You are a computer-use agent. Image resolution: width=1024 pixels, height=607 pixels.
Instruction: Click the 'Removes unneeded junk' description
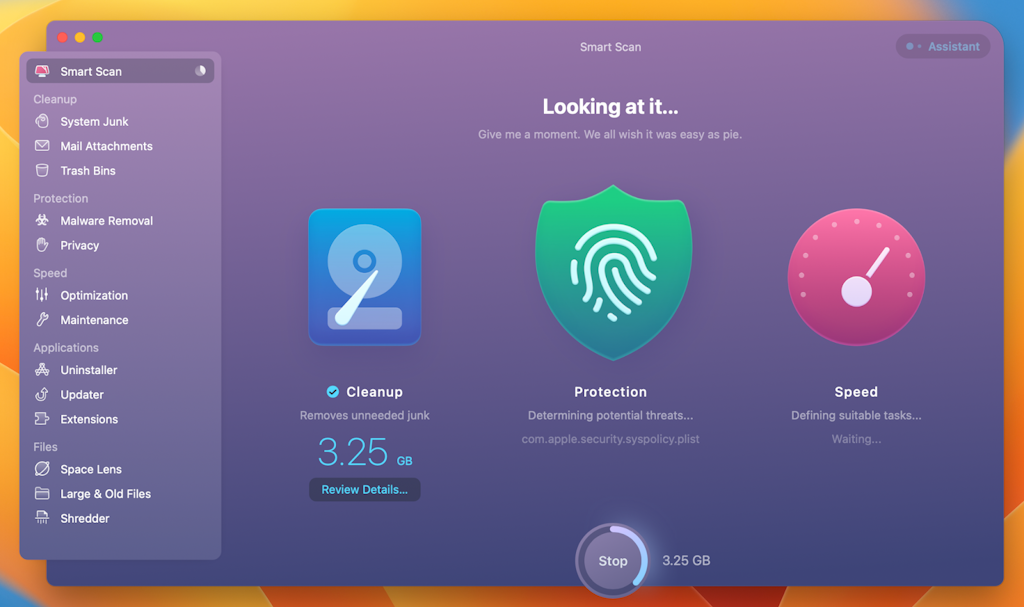(364, 416)
